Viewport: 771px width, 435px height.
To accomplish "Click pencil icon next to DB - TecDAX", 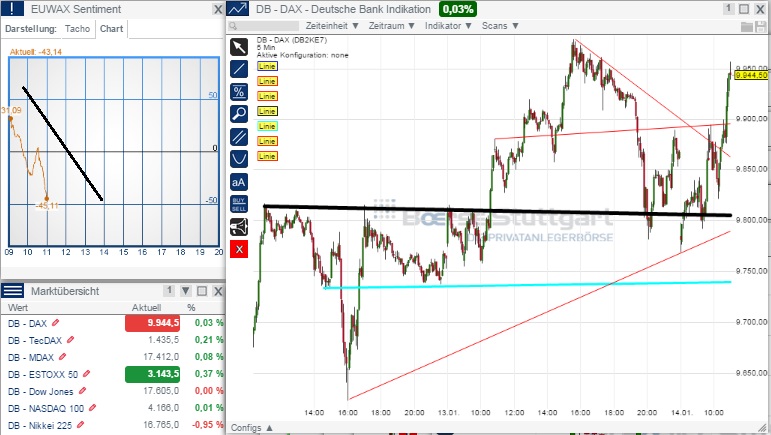I will tap(70, 340).
